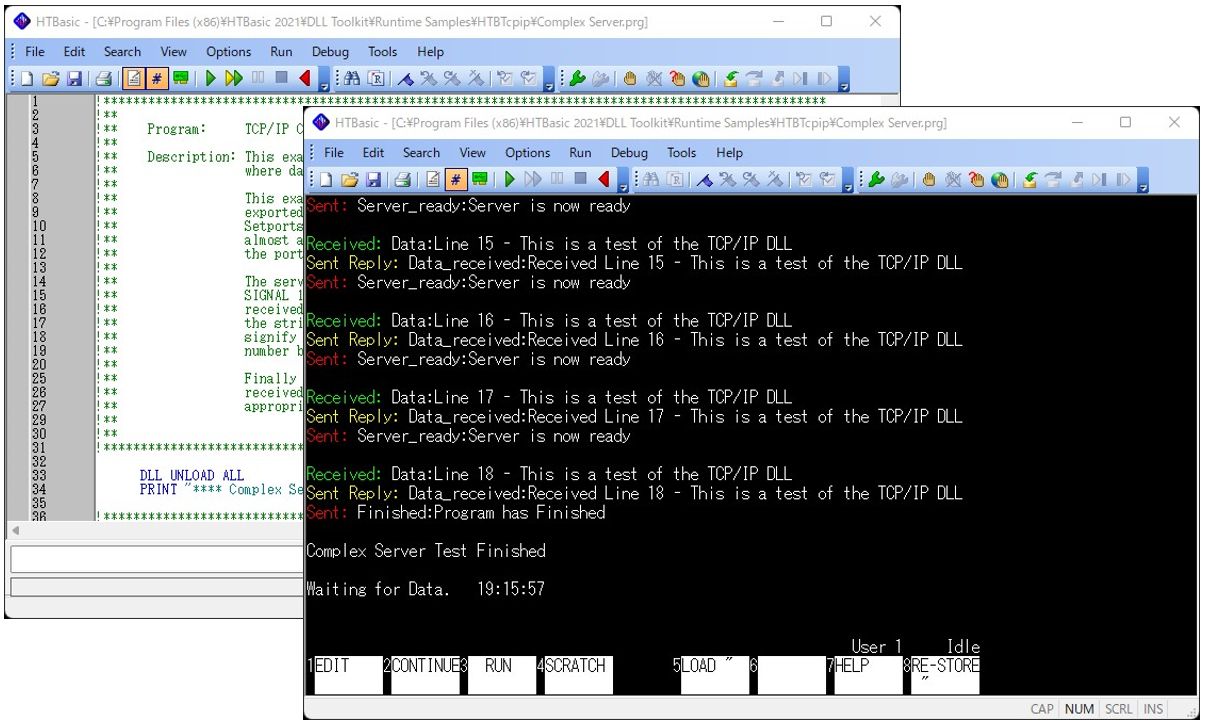The height and width of the screenshot is (724, 1207).
Task: Click binoculars Find icon in back window
Action: coord(352,78)
